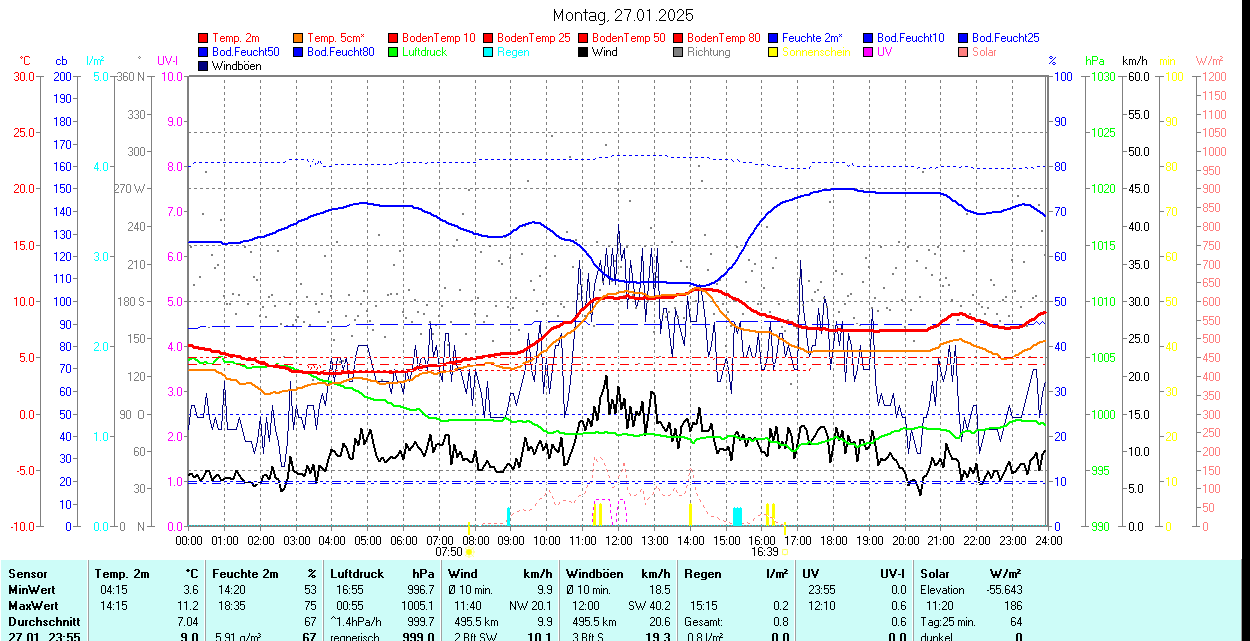Click the black Wind legend swatch
Screen dimensions: 1250x641
(x=584, y=52)
